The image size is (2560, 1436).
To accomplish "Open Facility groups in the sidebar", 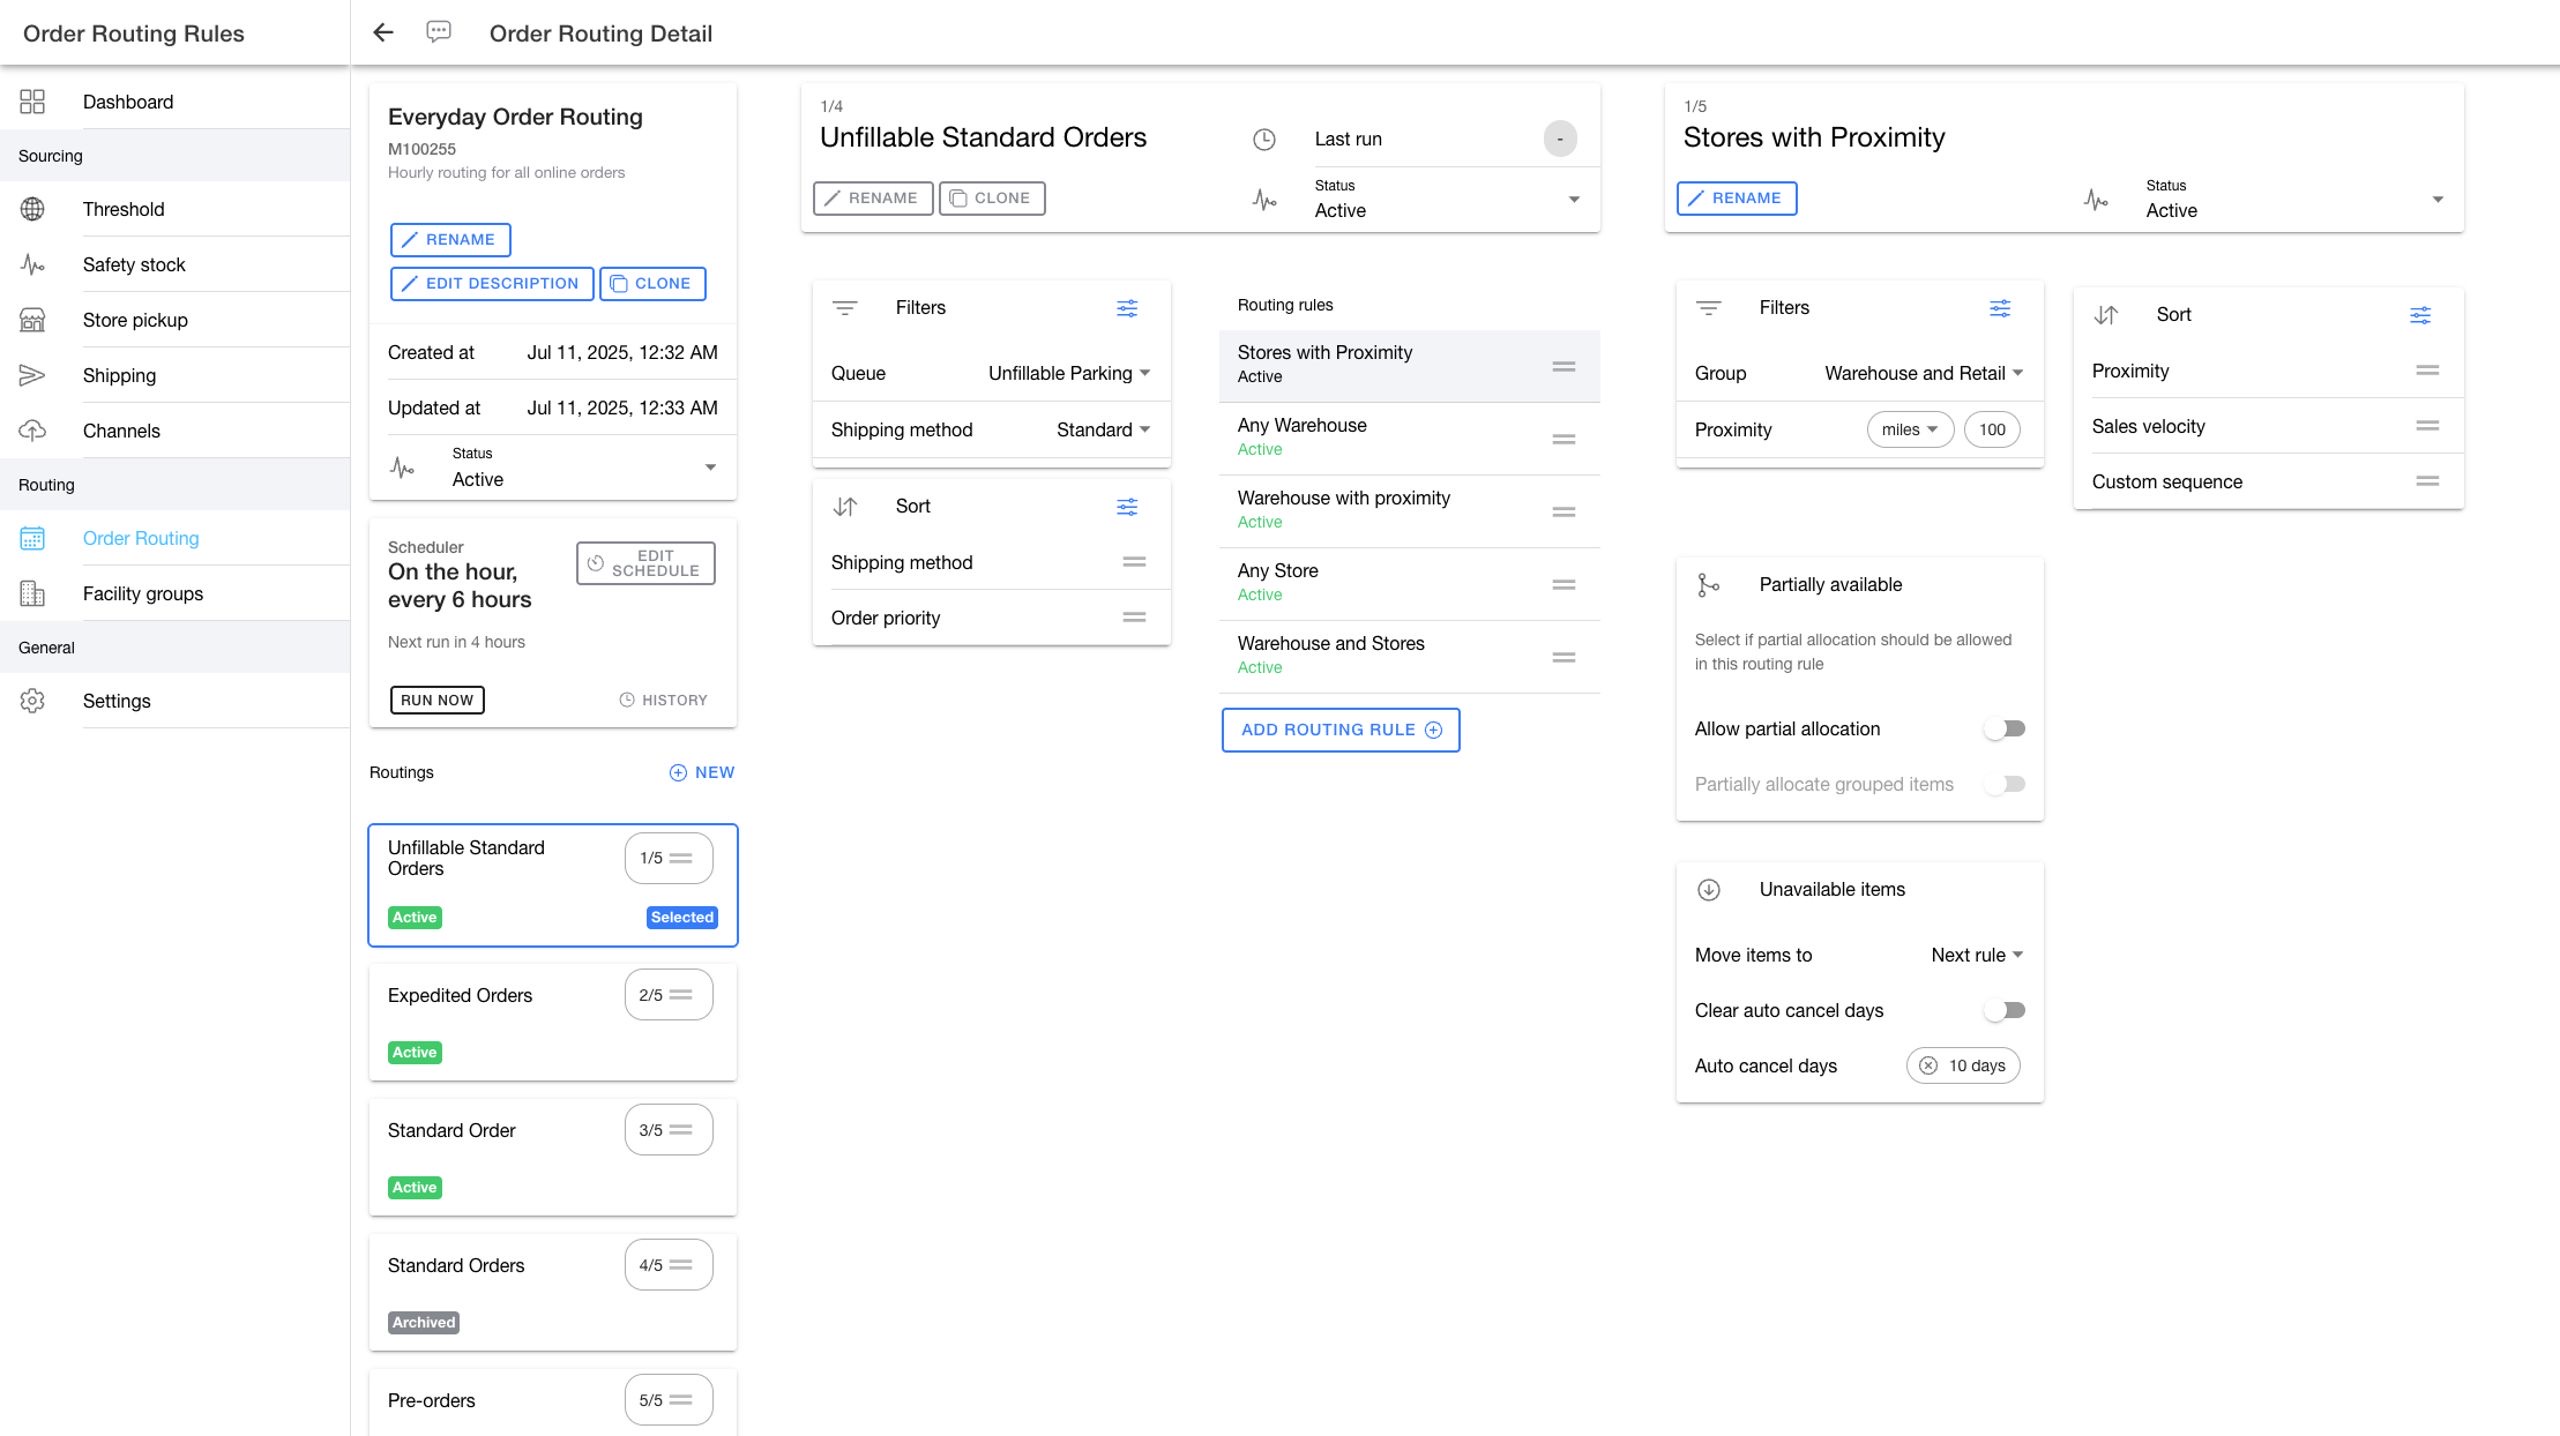I will (x=175, y=593).
